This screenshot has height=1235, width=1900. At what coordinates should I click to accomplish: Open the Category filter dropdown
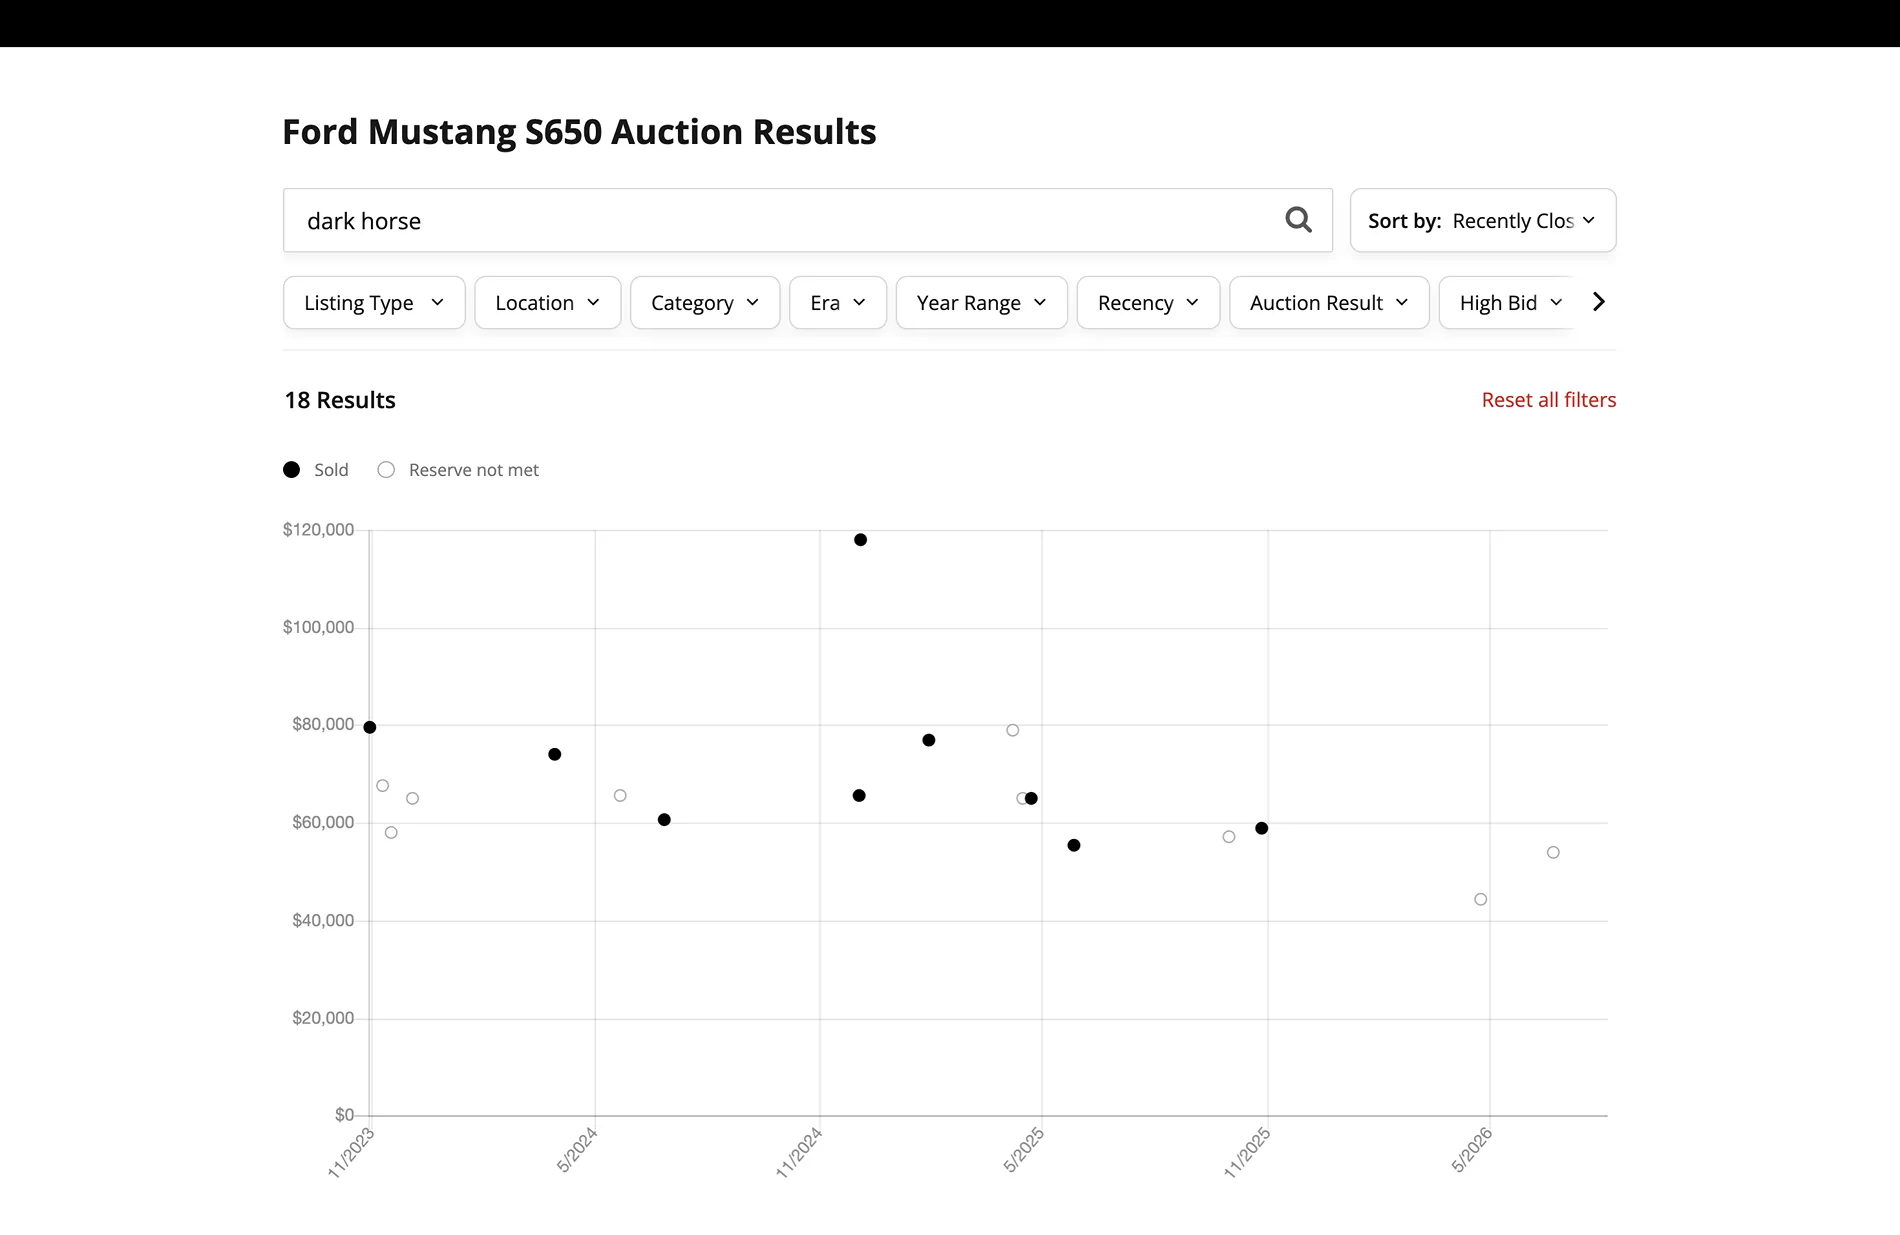[x=705, y=303]
